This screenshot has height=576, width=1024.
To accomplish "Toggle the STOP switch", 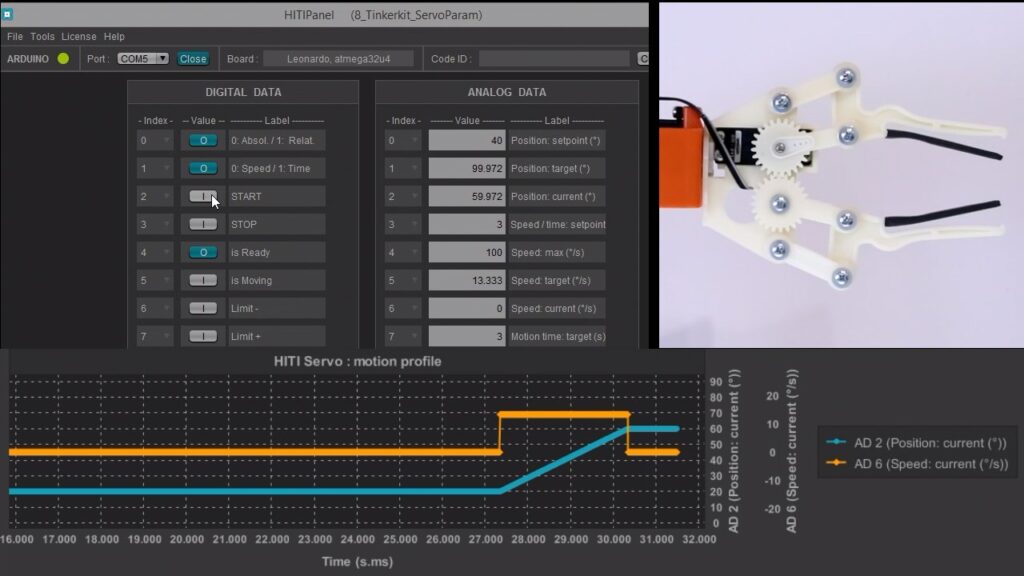I will [x=202, y=224].
